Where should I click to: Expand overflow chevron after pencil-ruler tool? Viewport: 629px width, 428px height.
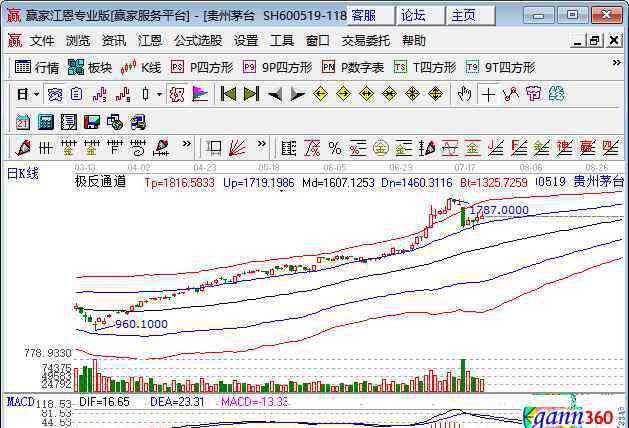point(187,144)
